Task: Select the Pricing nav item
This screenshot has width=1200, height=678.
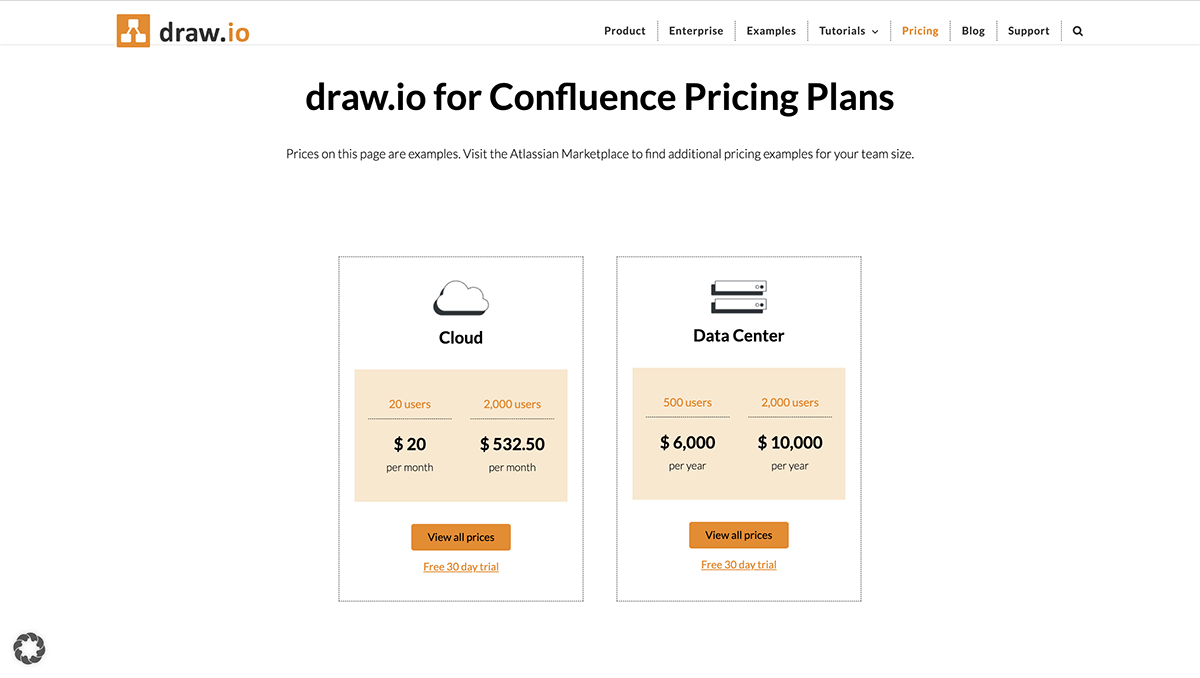Action: click(920, 31)
